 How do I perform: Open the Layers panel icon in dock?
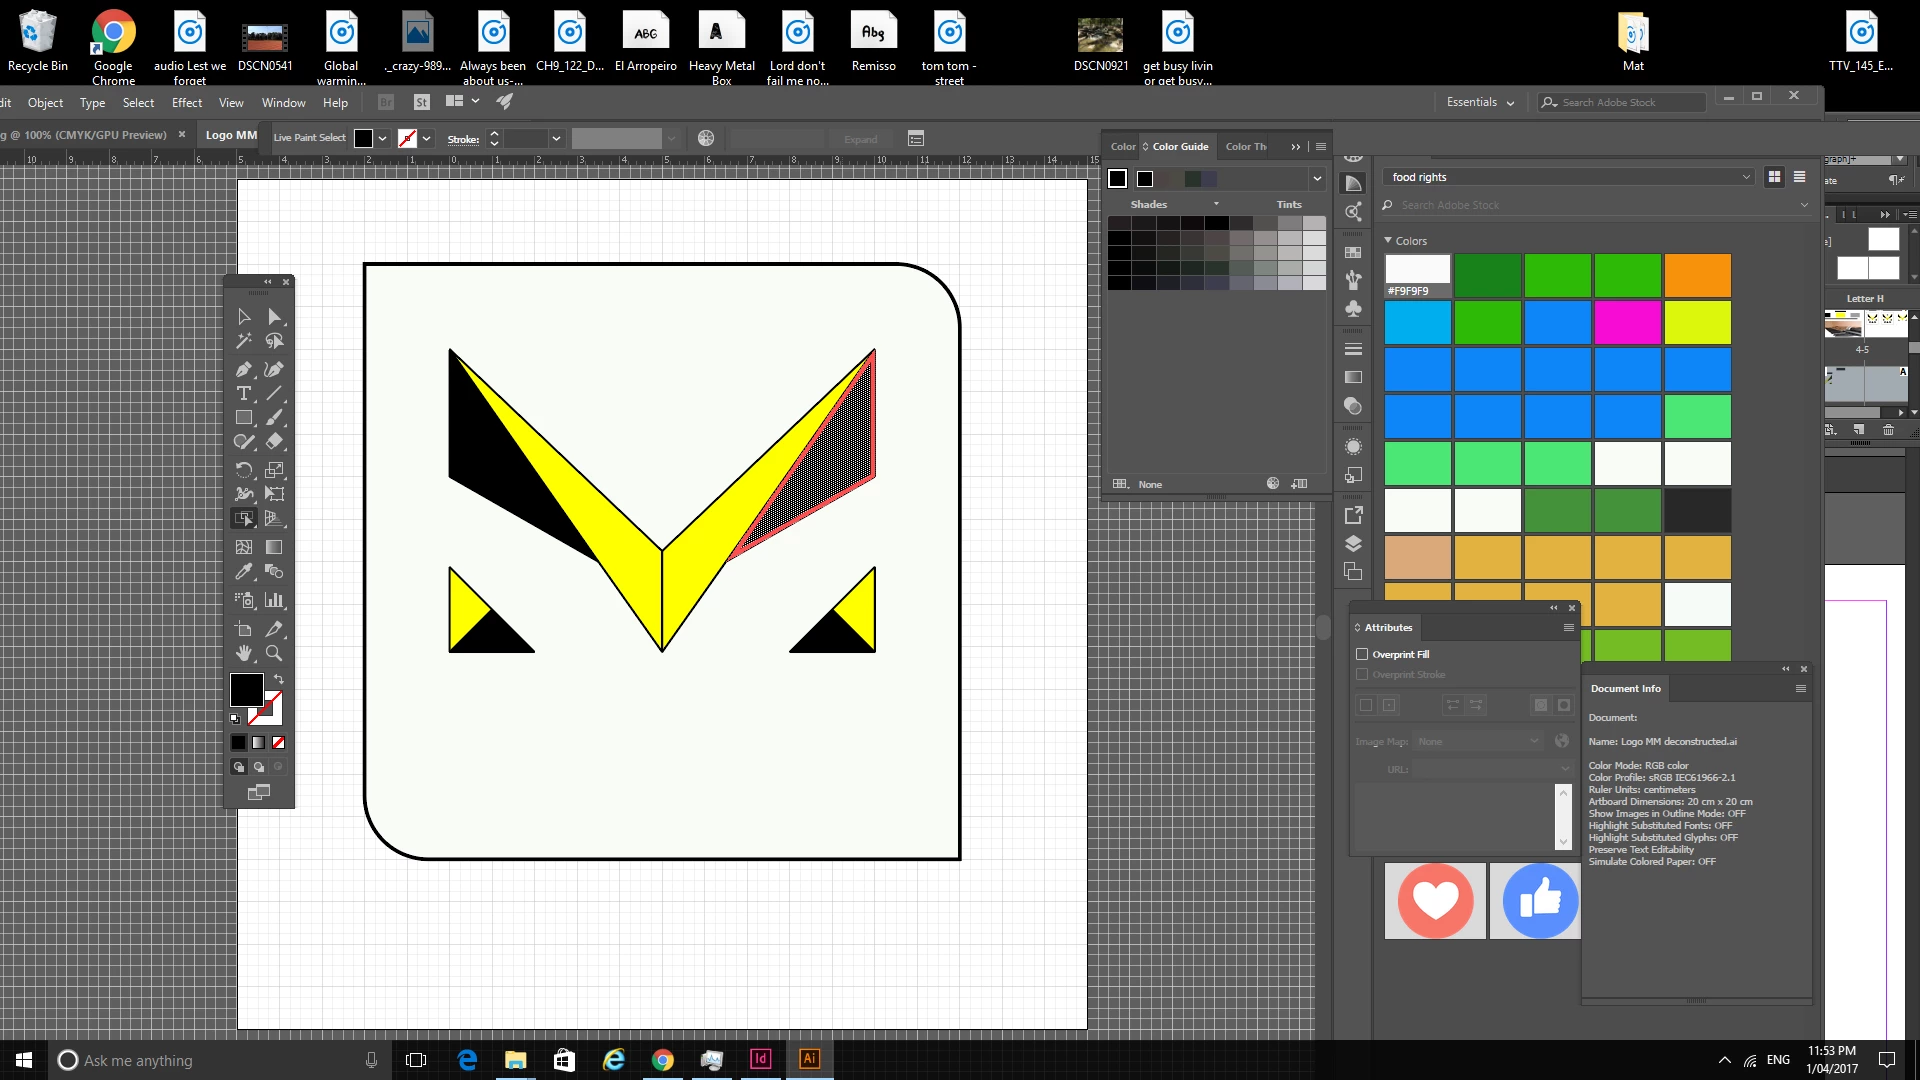coord(1353,544)
